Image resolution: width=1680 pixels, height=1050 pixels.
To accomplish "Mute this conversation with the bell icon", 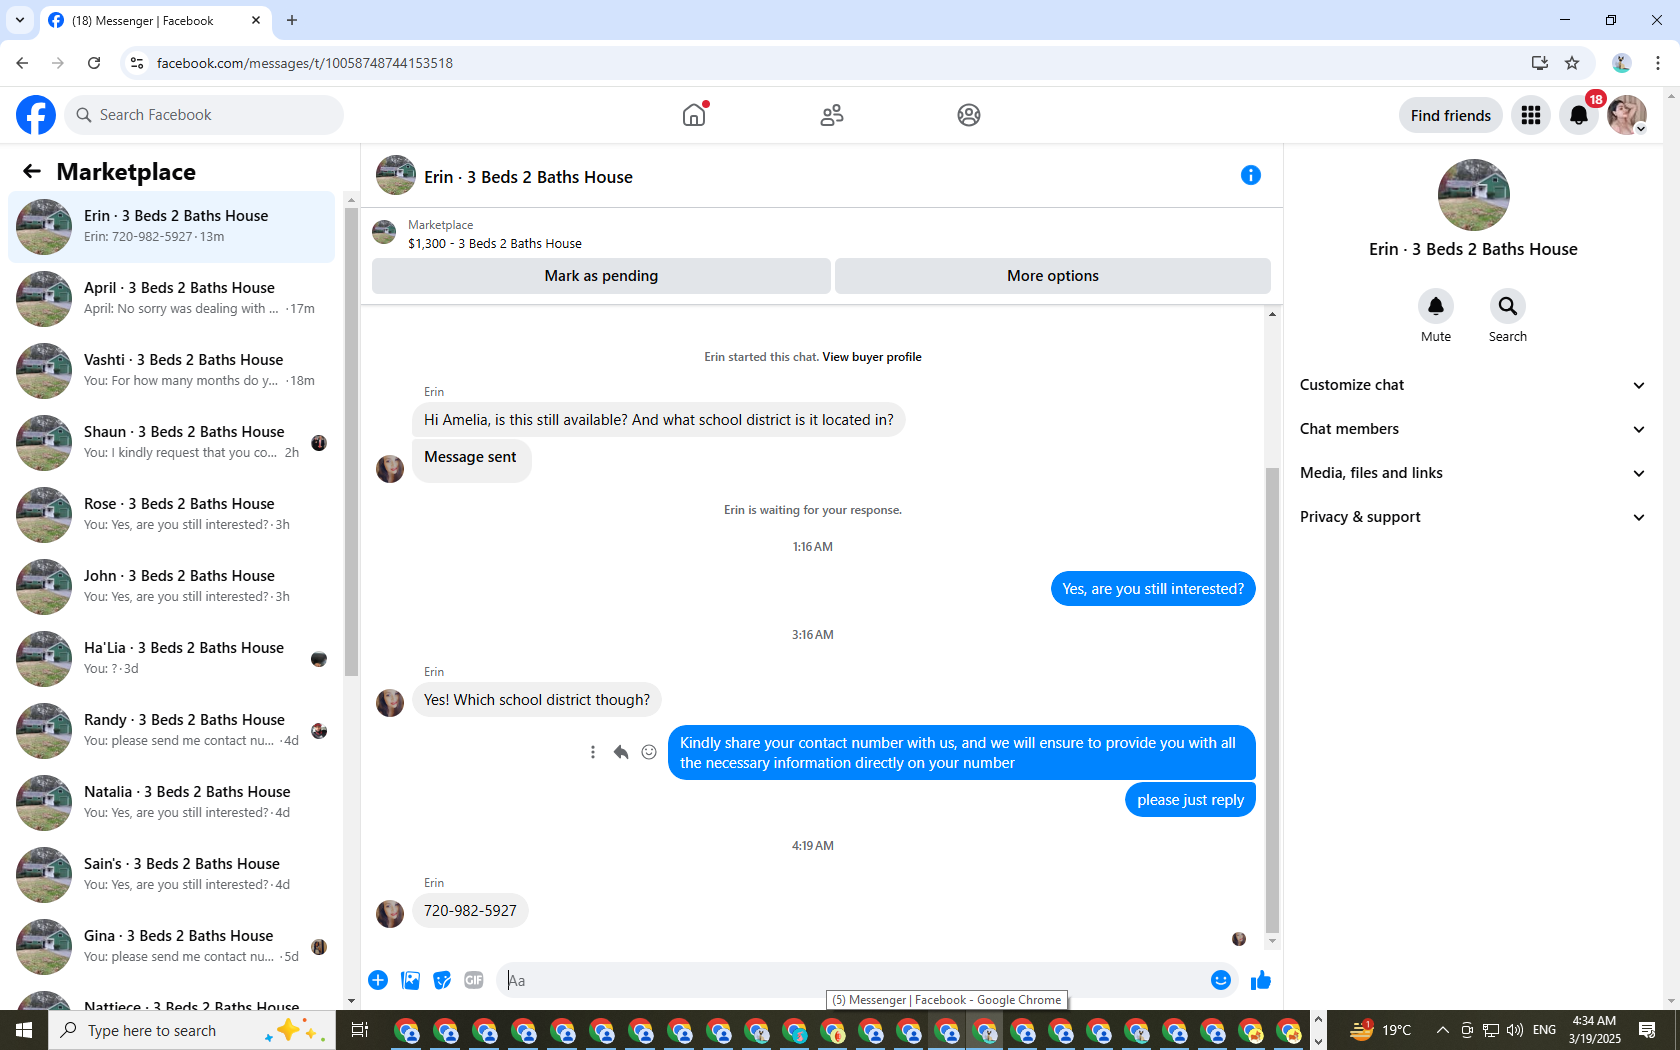I will coord(1436,306).
